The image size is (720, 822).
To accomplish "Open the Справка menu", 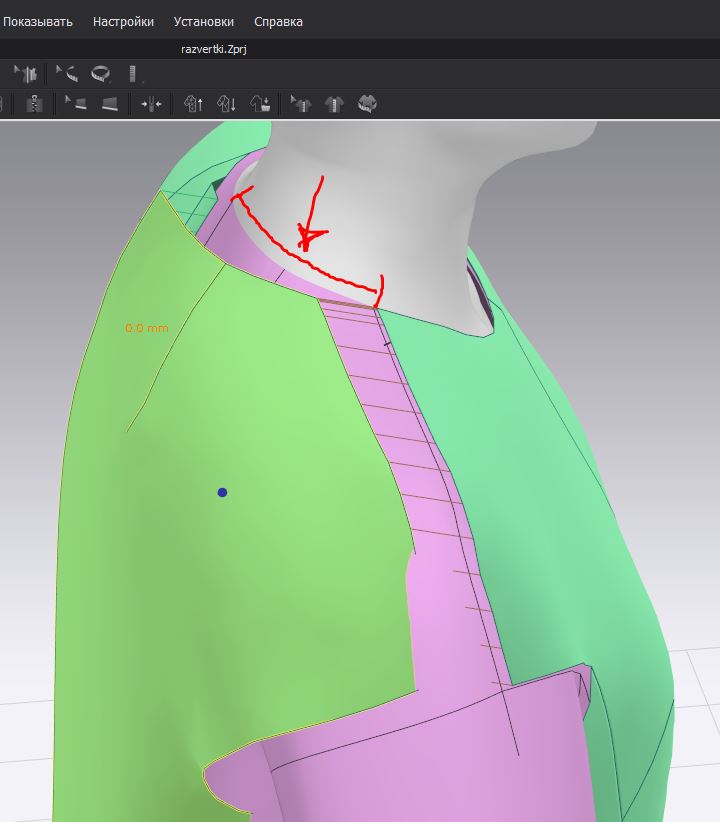I will [278, 22].
